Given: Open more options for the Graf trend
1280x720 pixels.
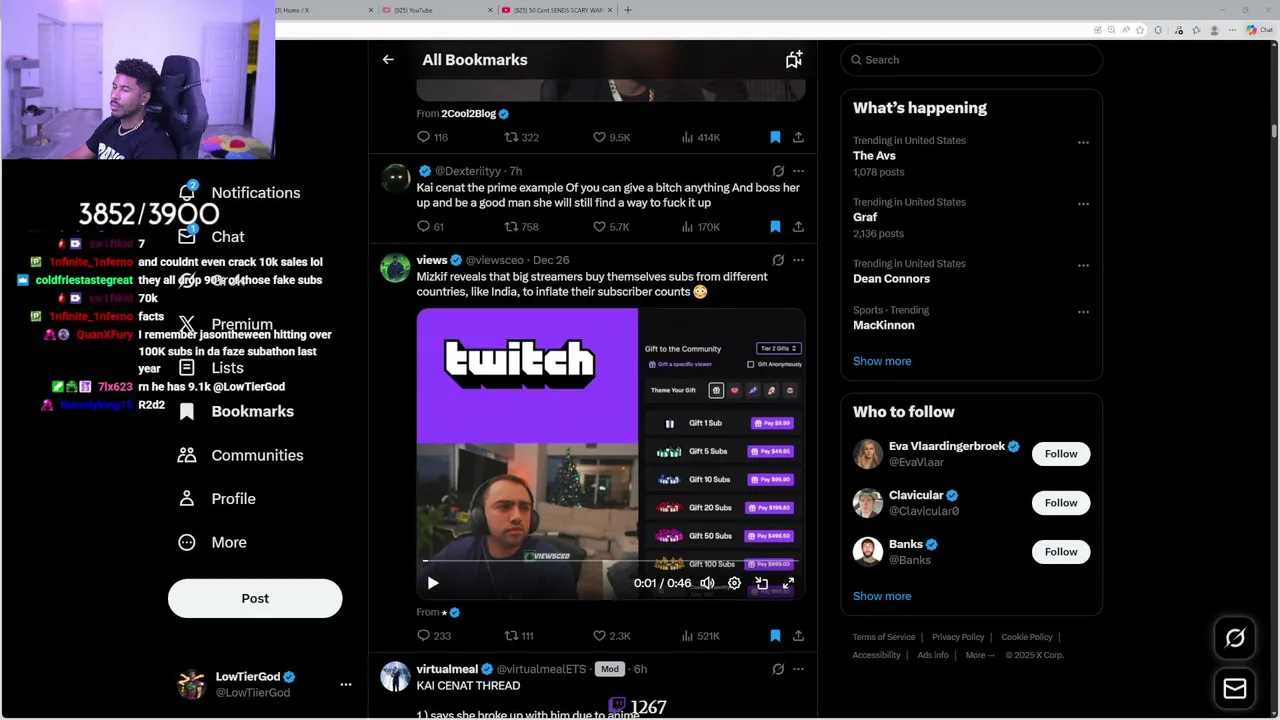Looking at the screenshot, I should tap(1083, 204).
